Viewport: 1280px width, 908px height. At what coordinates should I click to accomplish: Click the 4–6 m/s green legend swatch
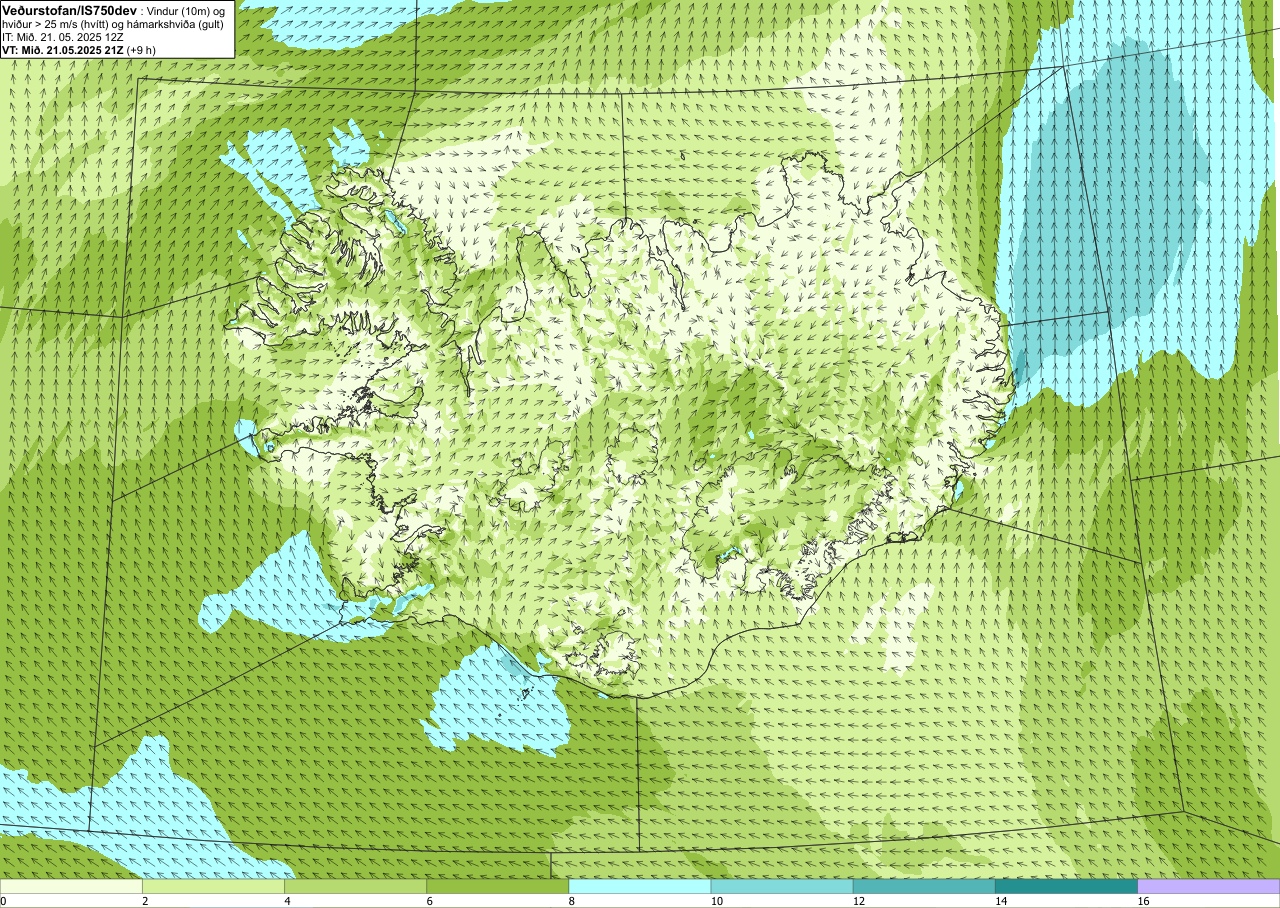pyautogui.click(x=355, y=886)
